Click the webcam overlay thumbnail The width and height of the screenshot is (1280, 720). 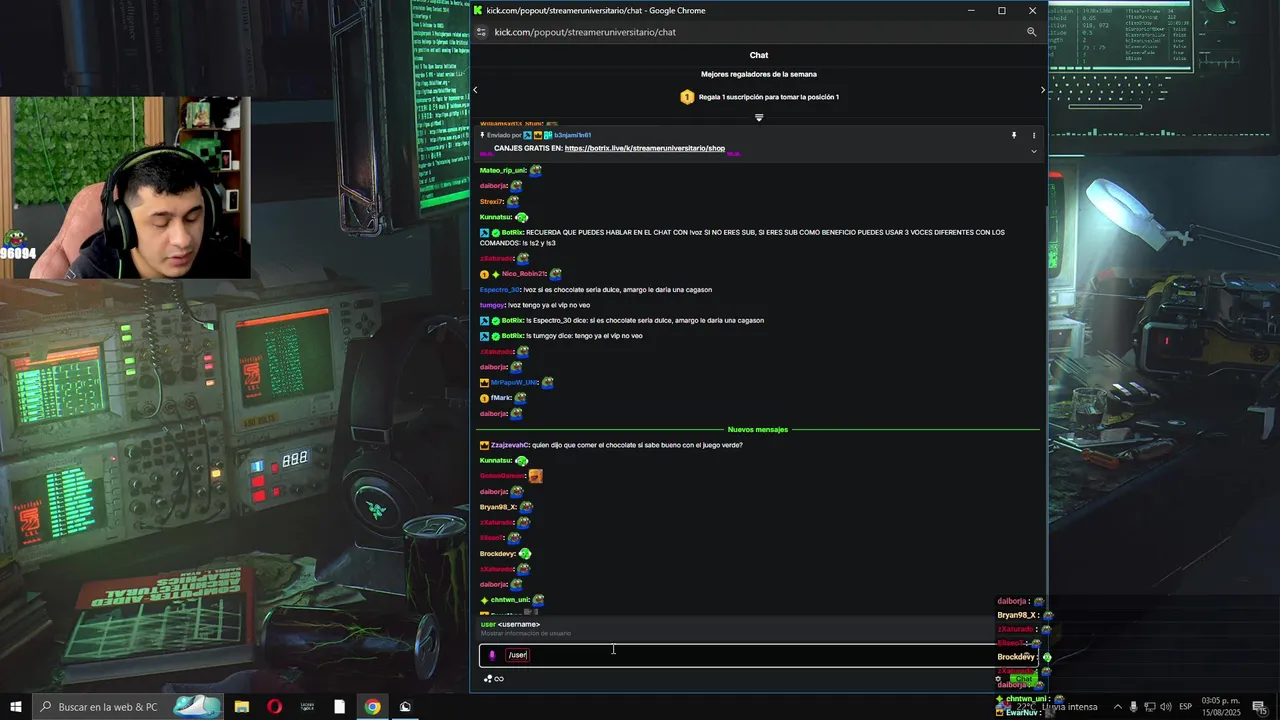tap(125, 187)
